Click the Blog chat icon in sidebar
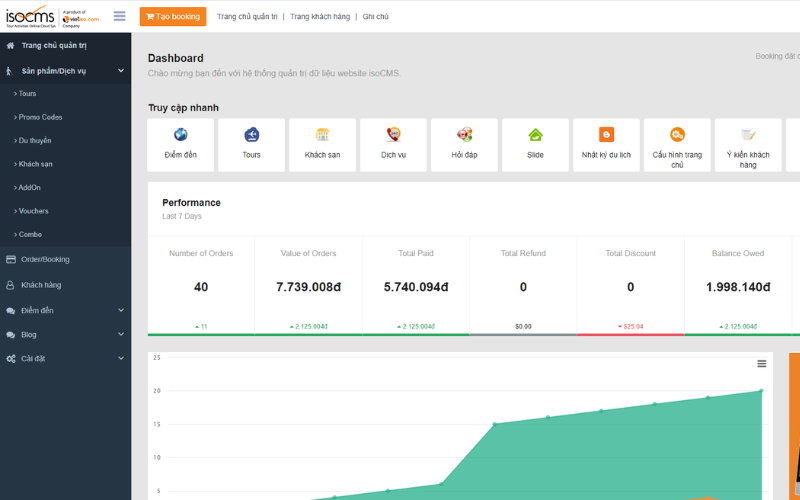Image resolution: width=800 pixels, height=500 pixels. [10, 335]
